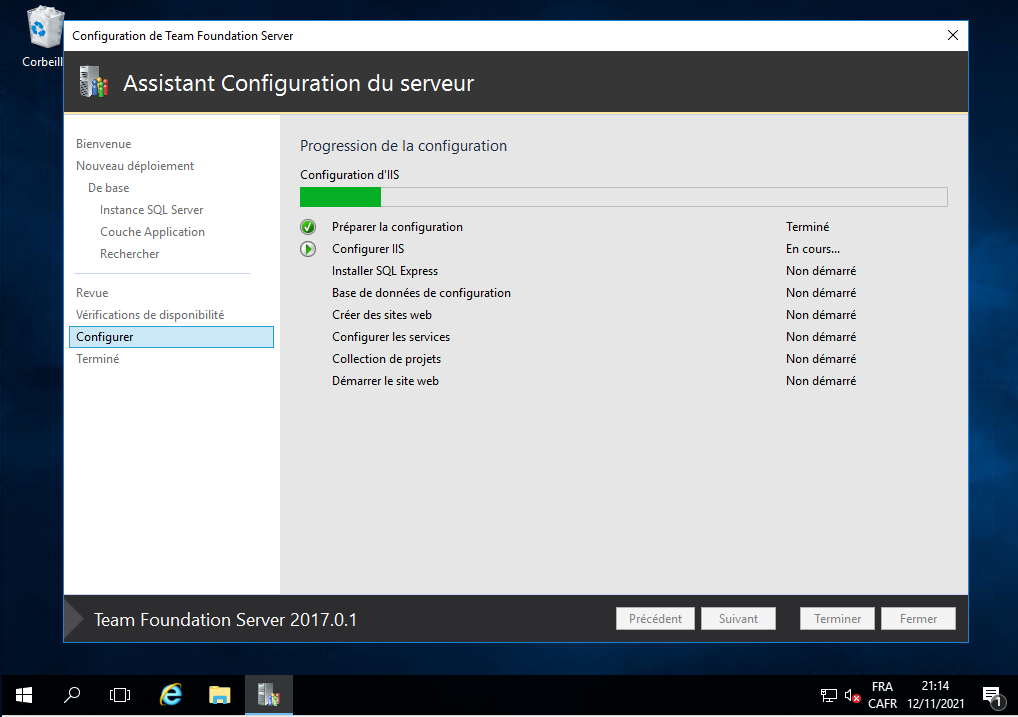Open the Windows Start menu
This screenshot has width=1018, height=717.
(24, 695)
